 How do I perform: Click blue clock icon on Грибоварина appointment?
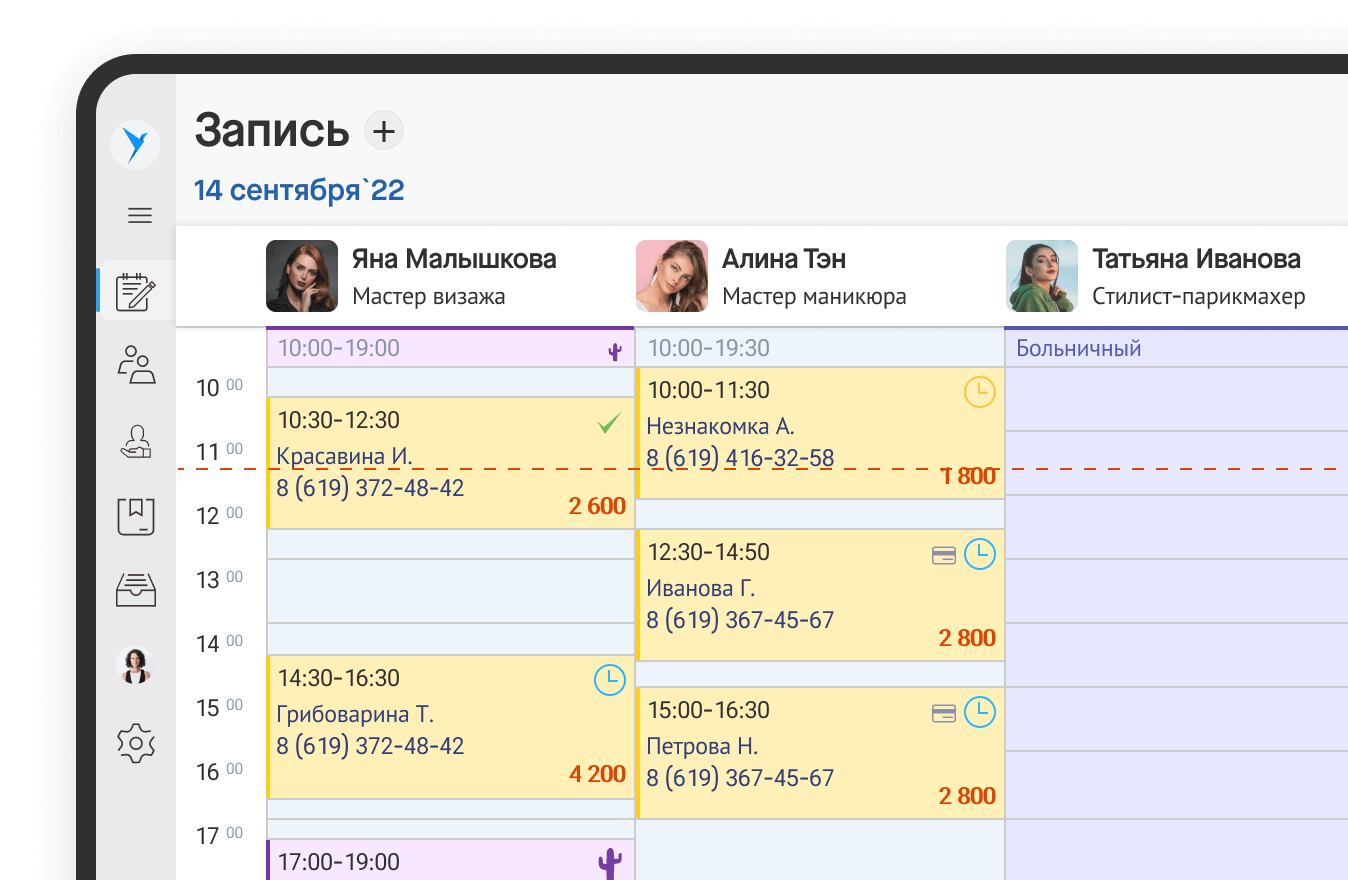pos(609,680)
